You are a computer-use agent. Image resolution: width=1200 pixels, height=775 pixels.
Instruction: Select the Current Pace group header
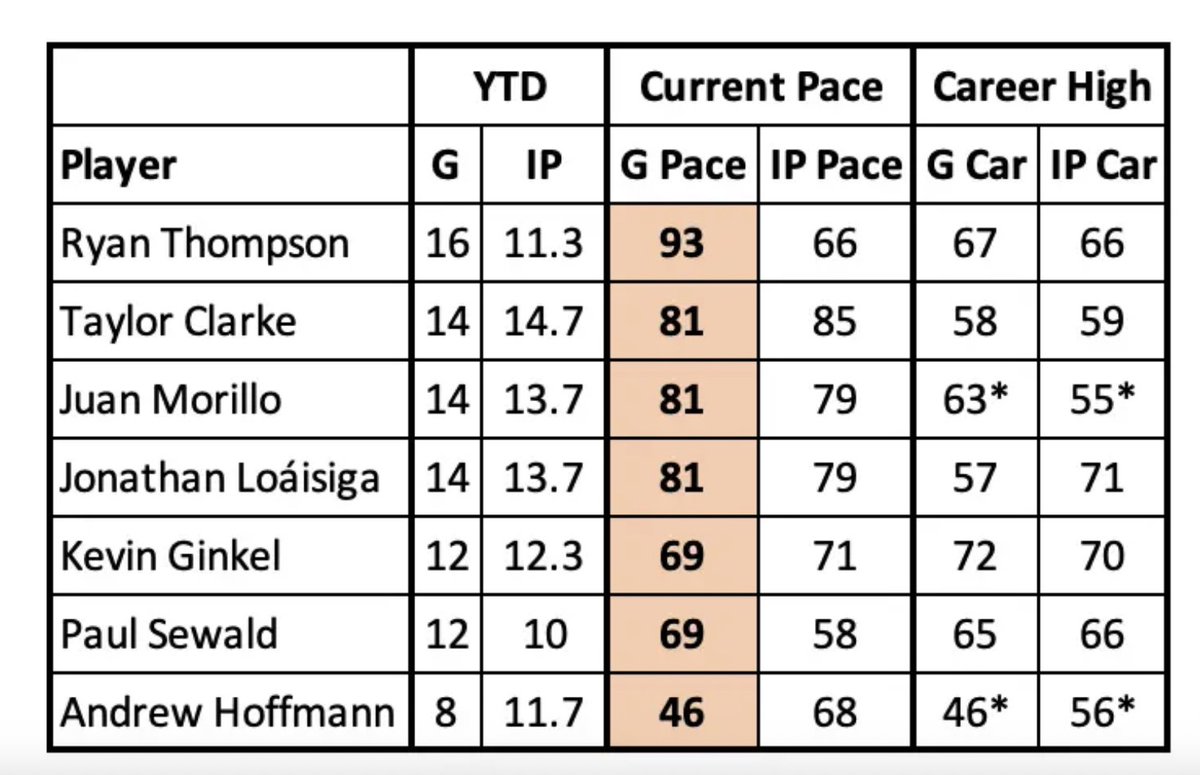(761, 87)
